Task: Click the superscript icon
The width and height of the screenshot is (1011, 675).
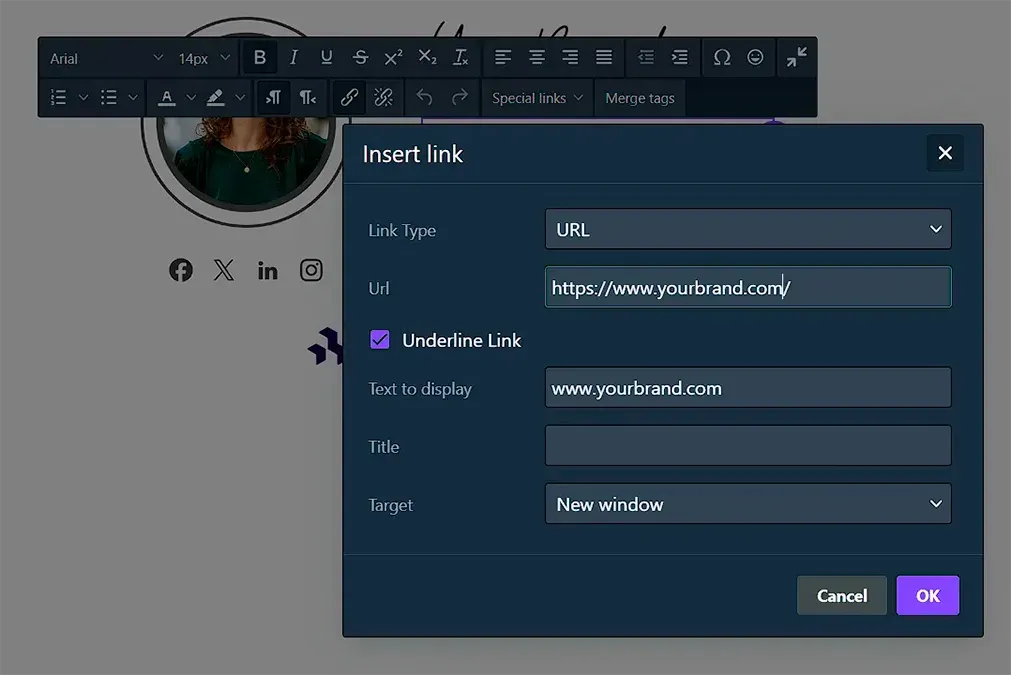Action: pyautogui.click(x=393, y=58)
